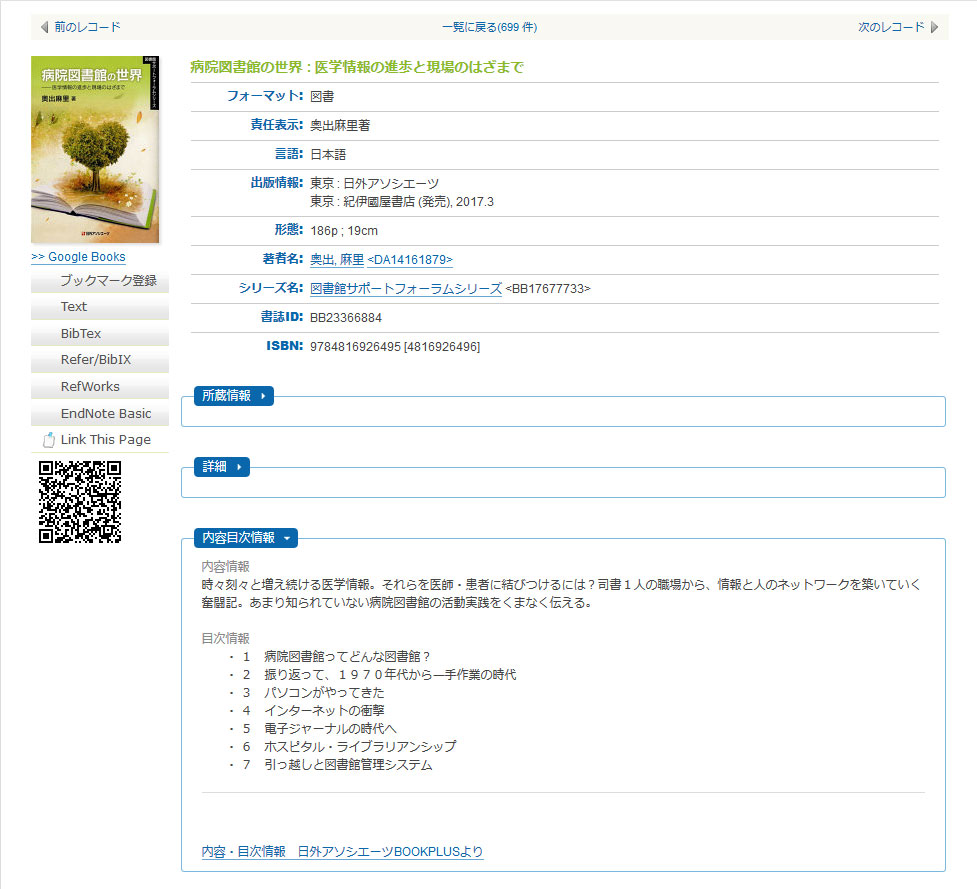This screenshot has width=977, height=889.
Task: Export record as Text
Action: (74, 307)
